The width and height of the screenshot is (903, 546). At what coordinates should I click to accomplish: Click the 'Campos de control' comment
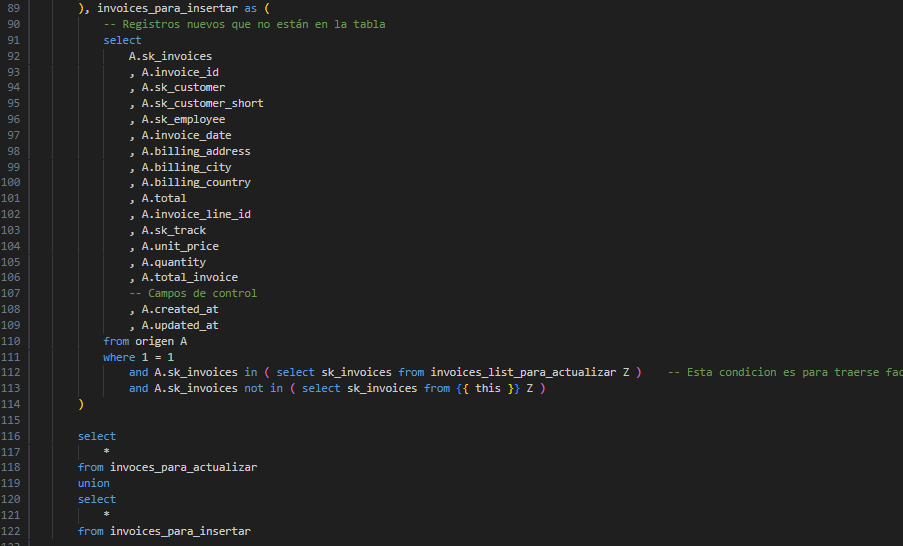click(x=192, y=293)
